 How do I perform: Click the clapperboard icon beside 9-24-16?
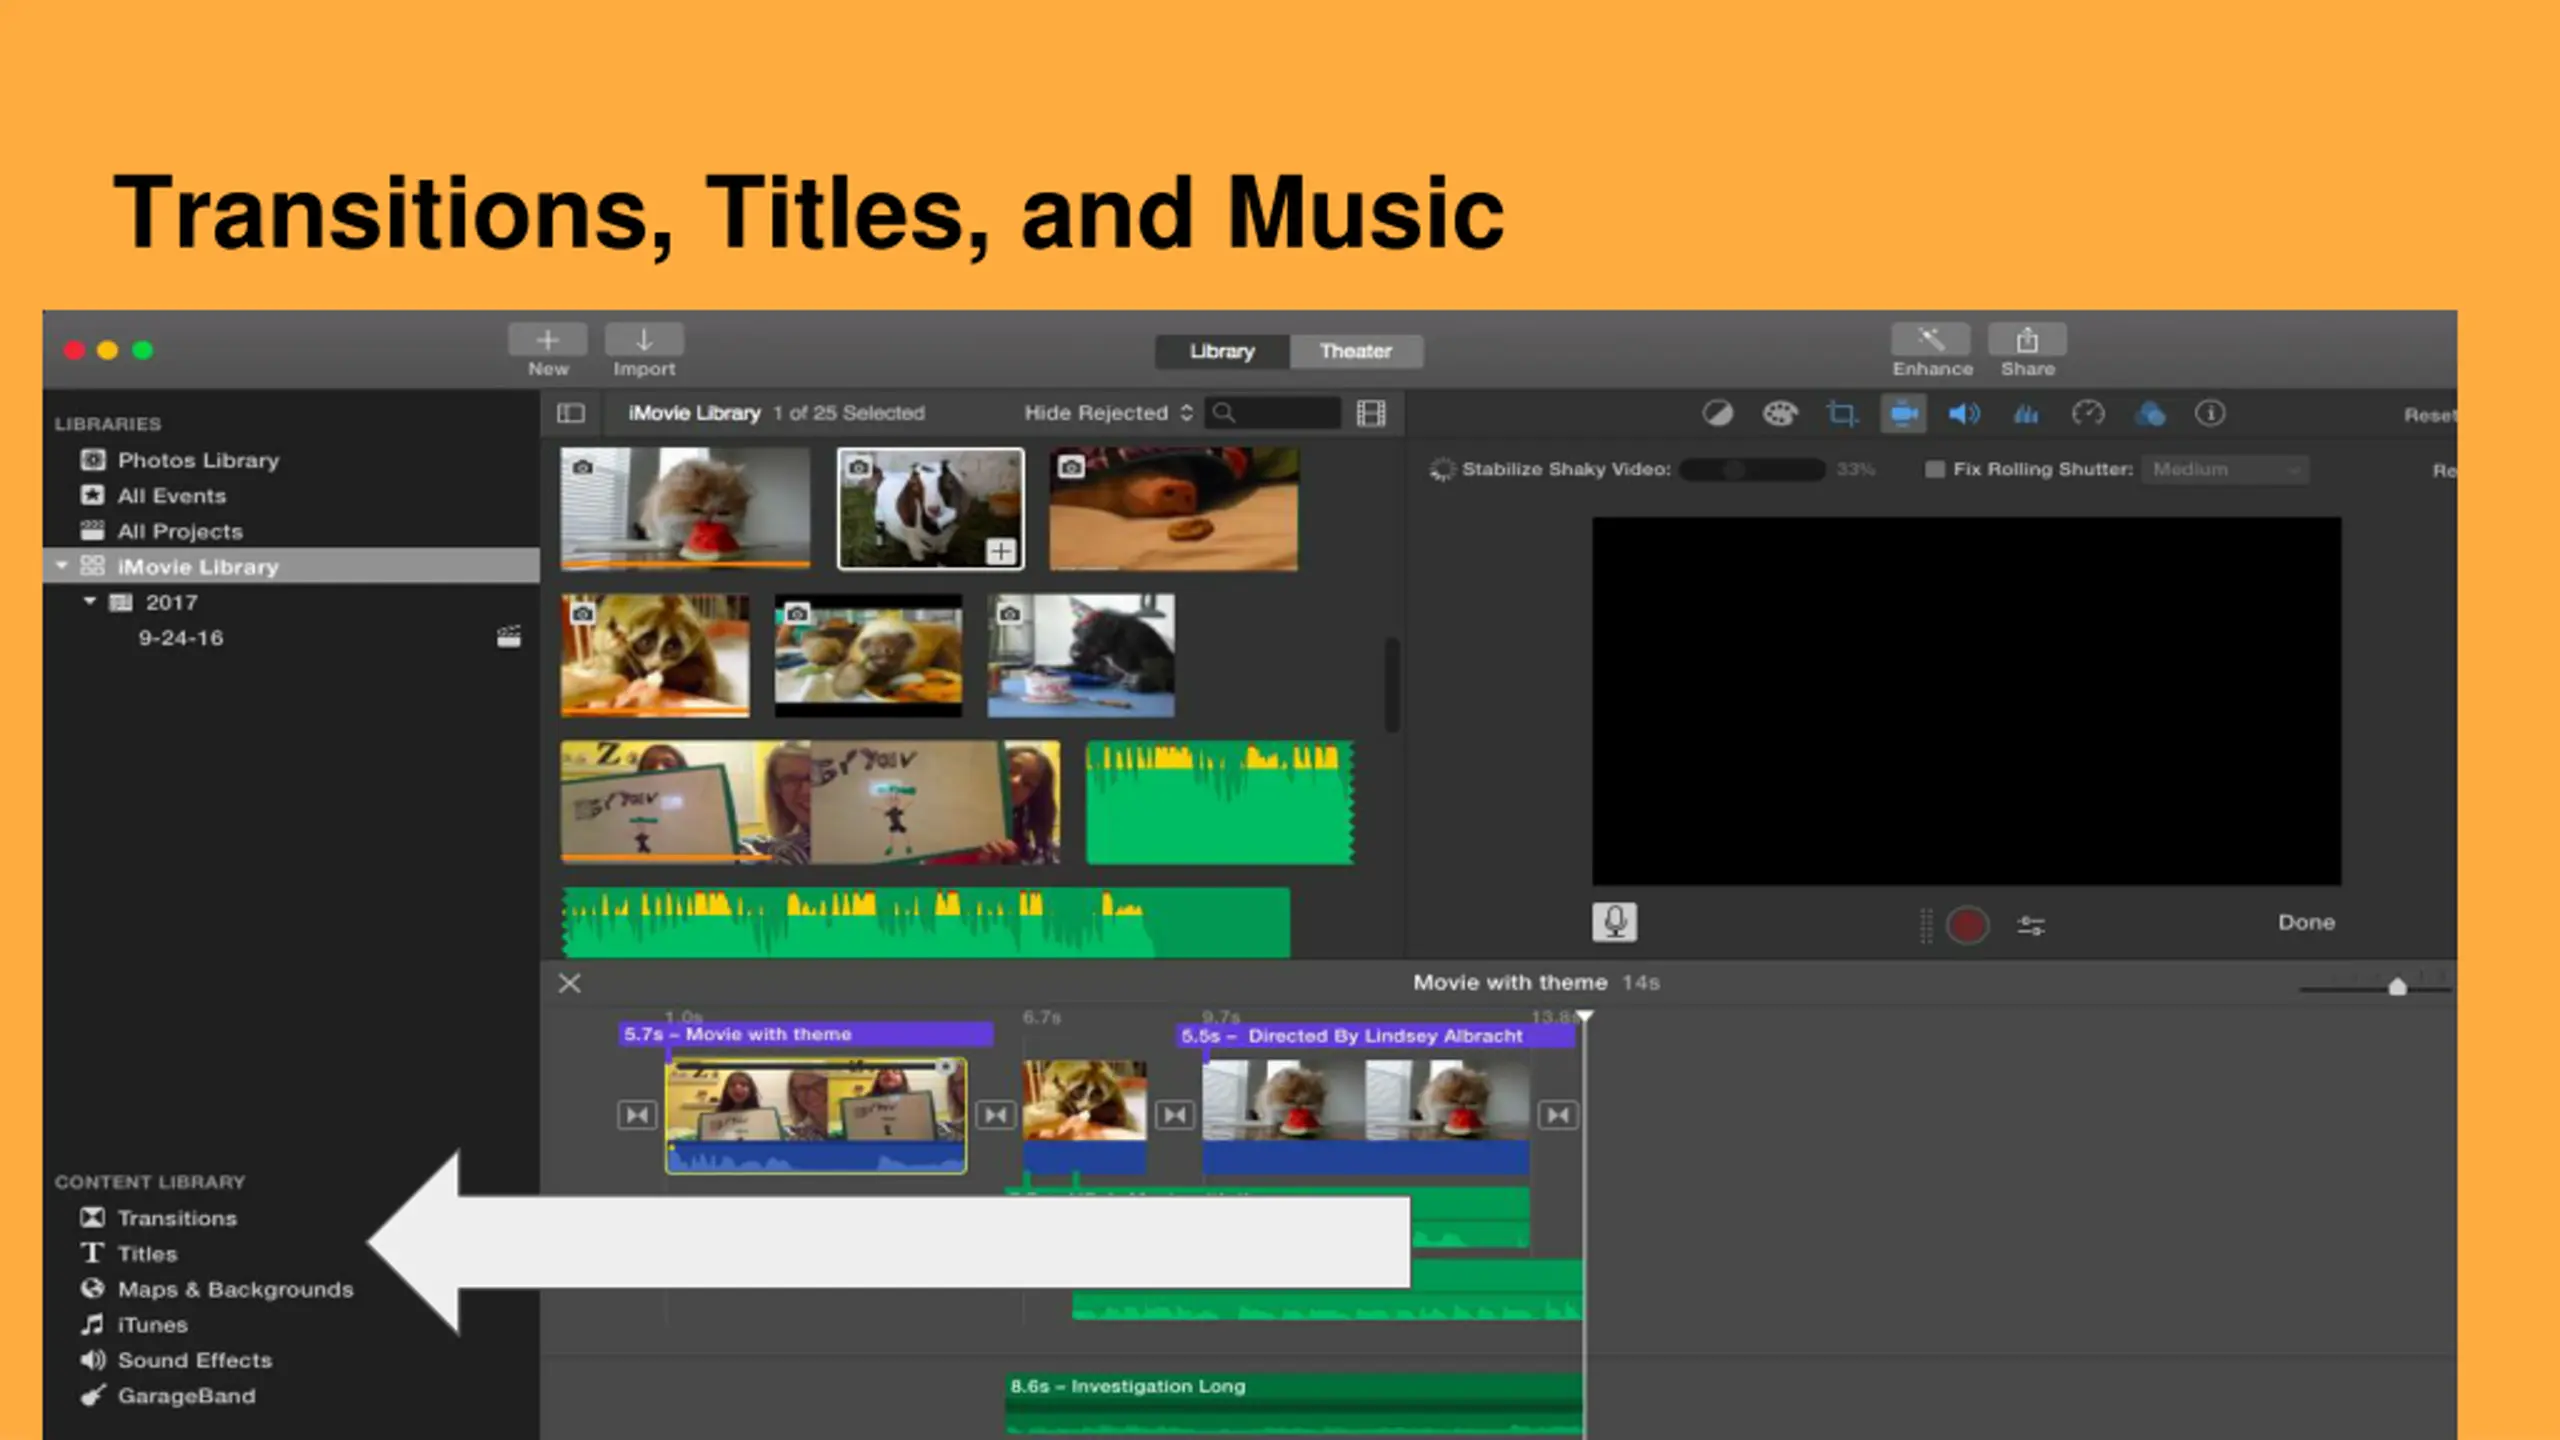509,637
